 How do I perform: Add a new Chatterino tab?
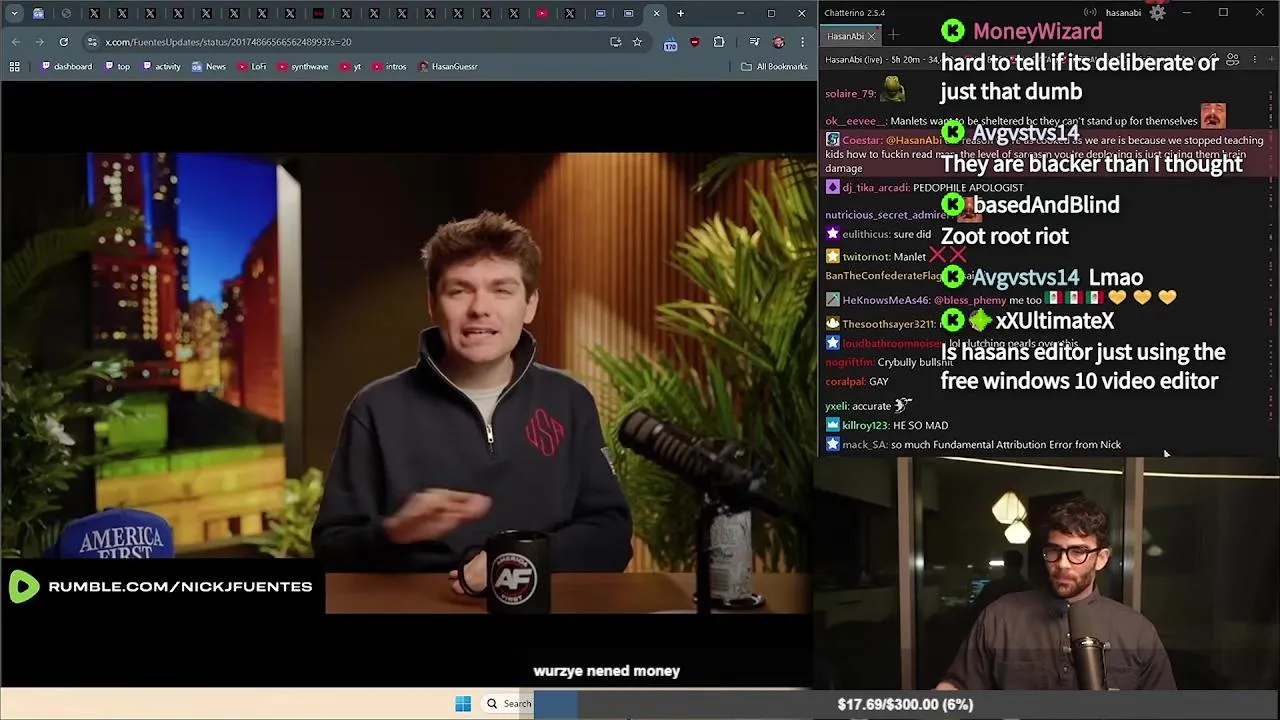tap(893, 35)
